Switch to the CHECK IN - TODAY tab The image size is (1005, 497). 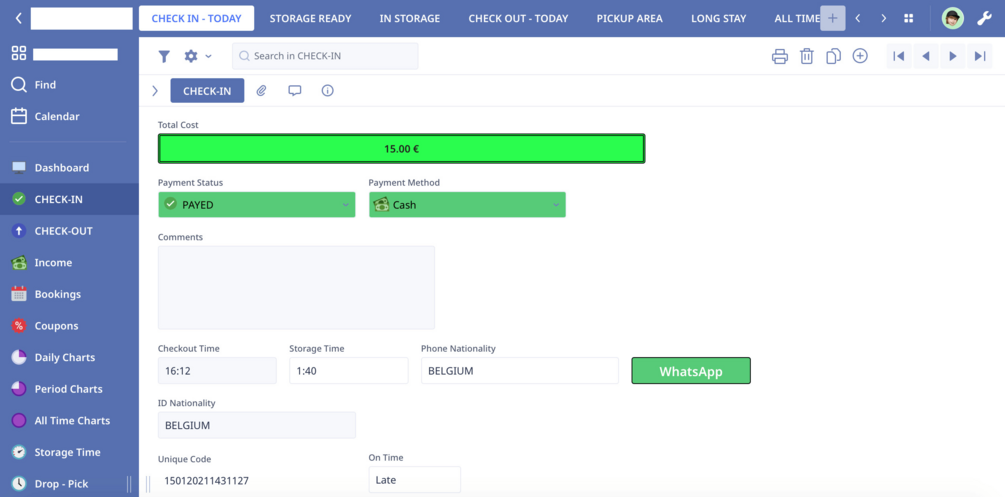point(196,19)
